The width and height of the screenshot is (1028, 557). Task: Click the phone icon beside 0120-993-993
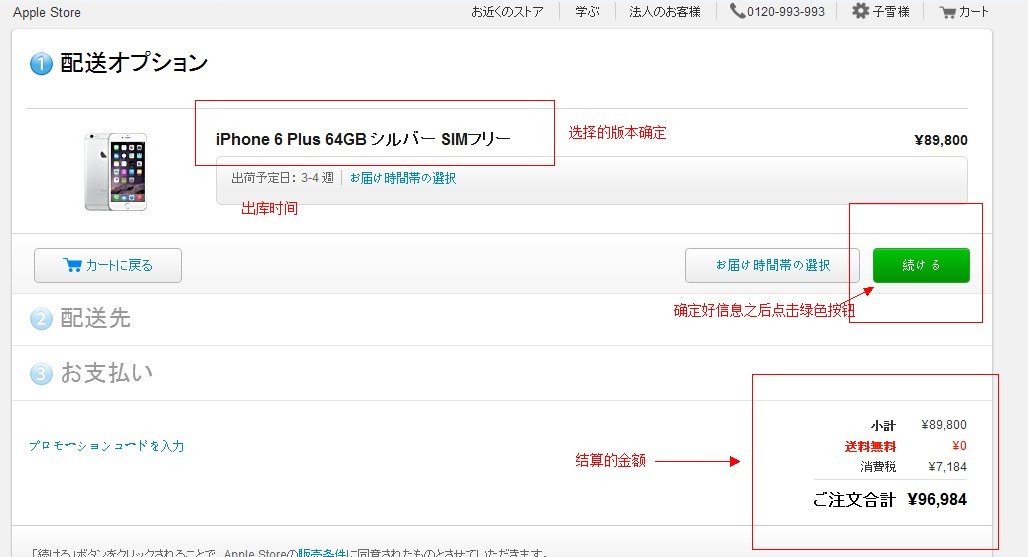[738, 11]
